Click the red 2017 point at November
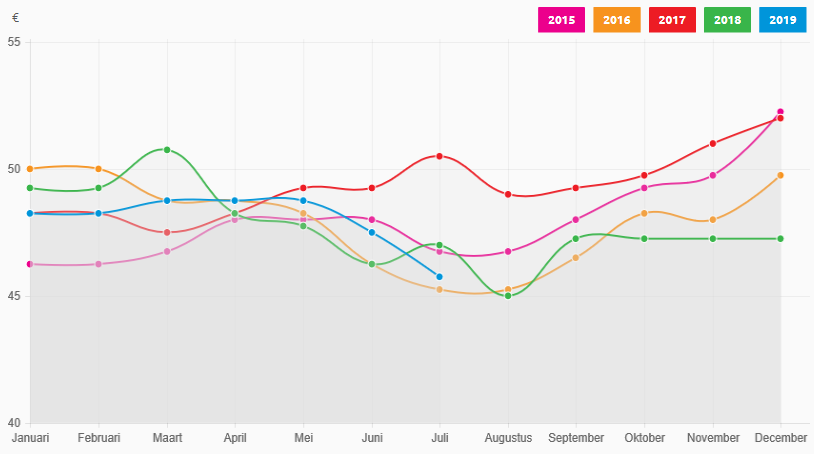This screenshot has height=454, width=814. [x=713, y=143]
